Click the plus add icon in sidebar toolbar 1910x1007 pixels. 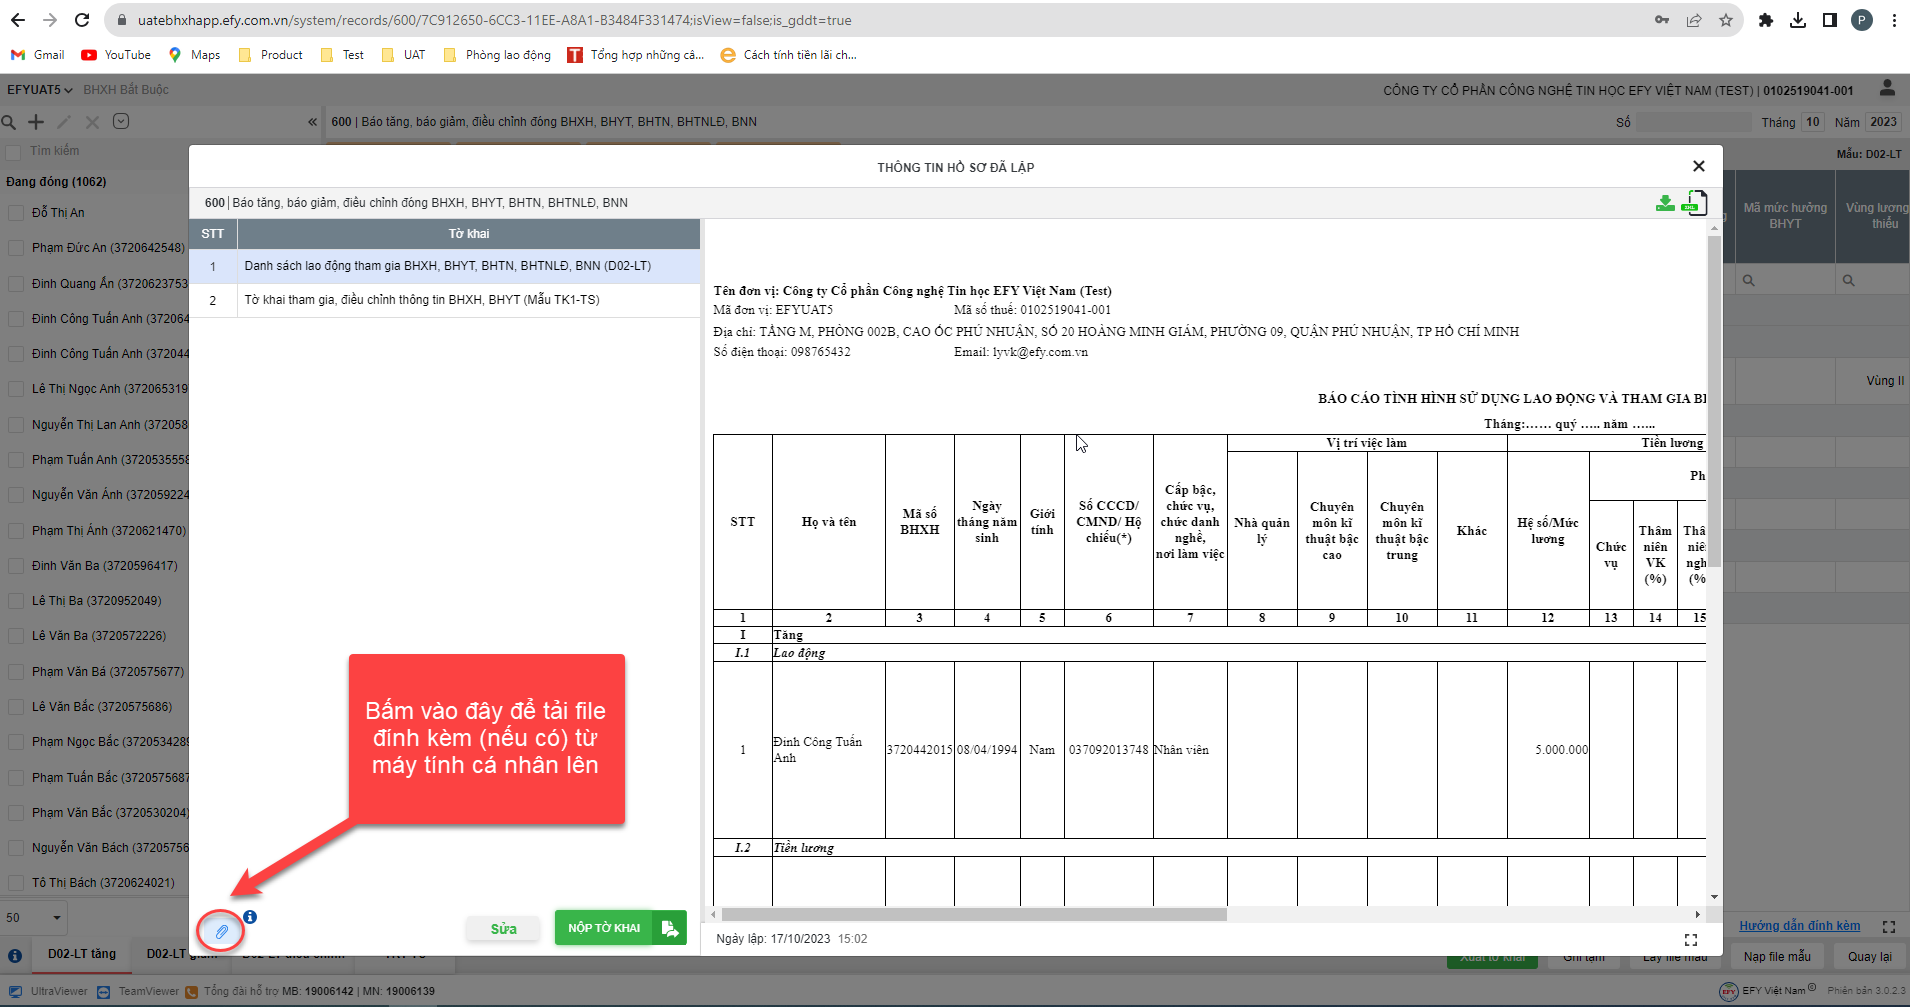pyautogui.click(x=36, y=122)
